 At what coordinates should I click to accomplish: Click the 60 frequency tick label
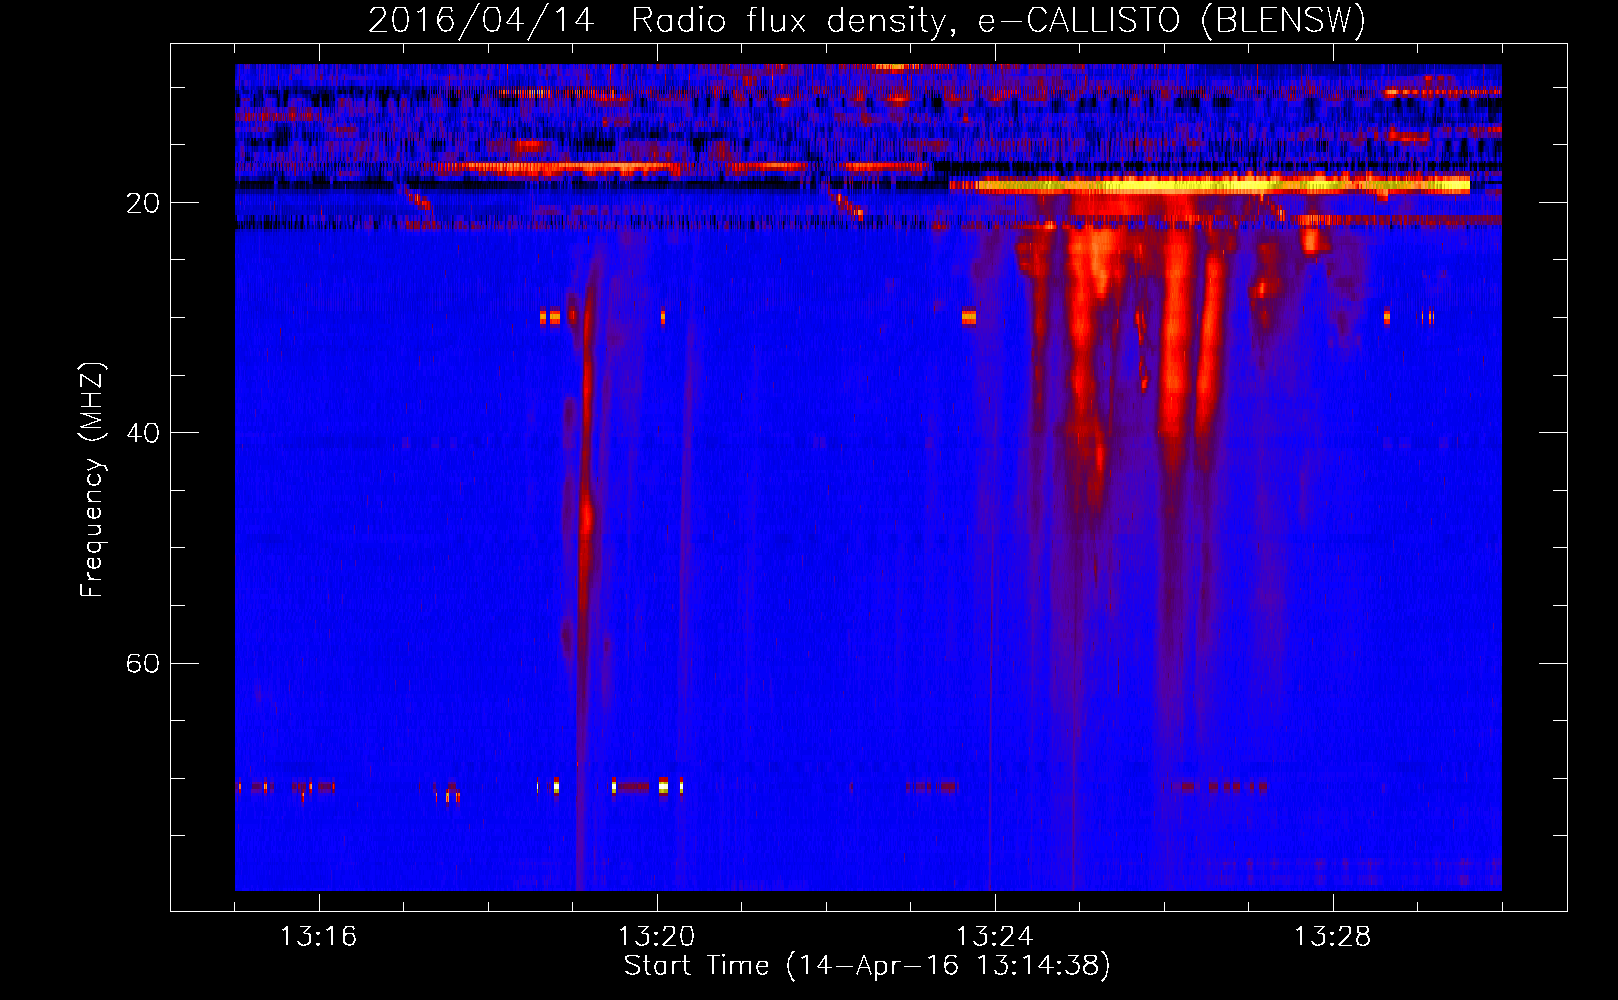click(x=143, y=663)
